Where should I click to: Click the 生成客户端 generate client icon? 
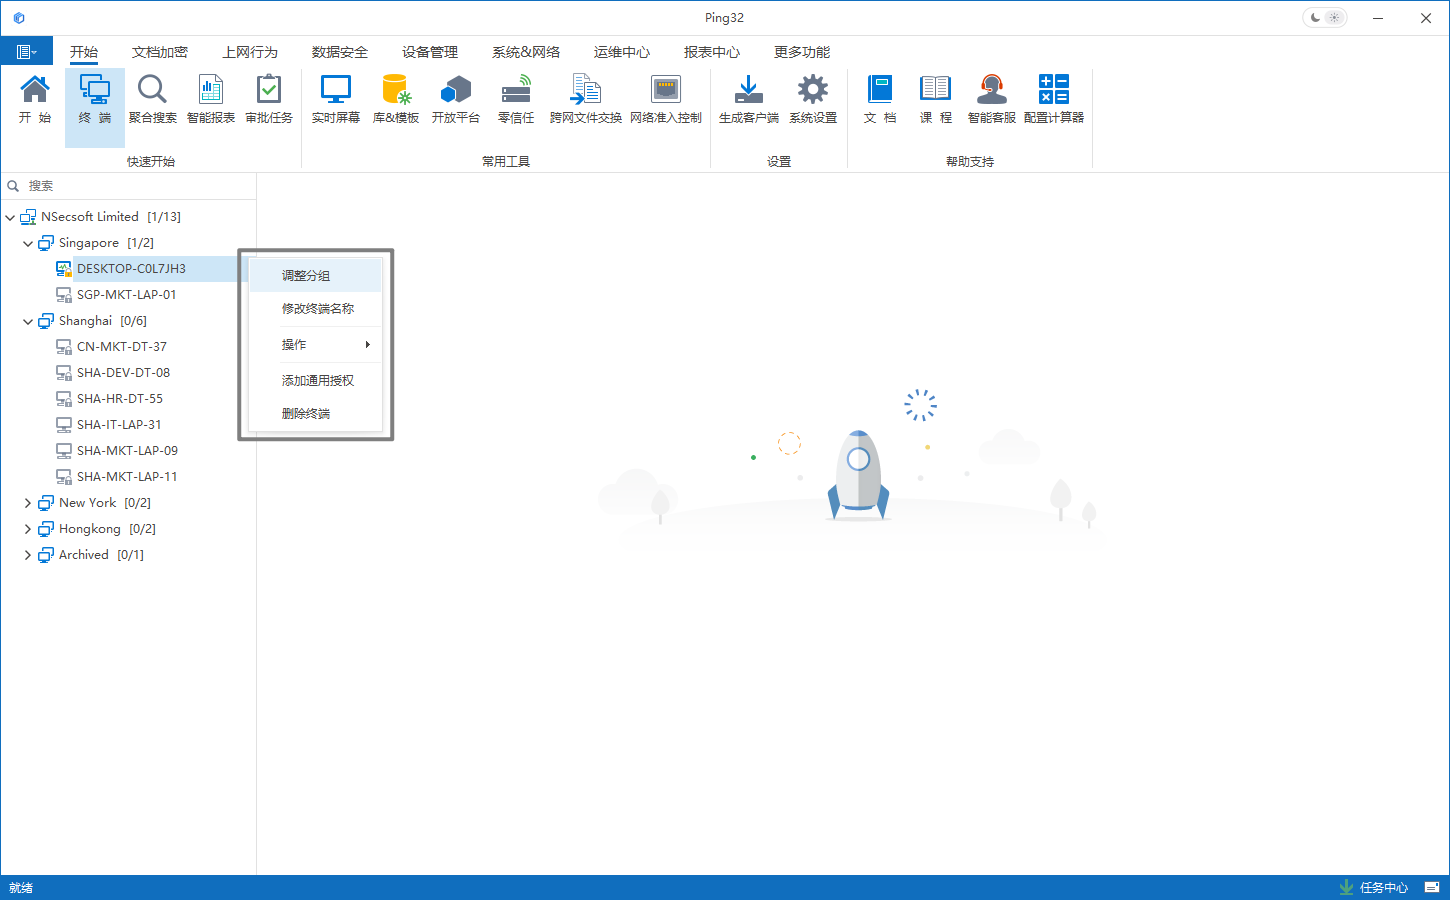748,99
